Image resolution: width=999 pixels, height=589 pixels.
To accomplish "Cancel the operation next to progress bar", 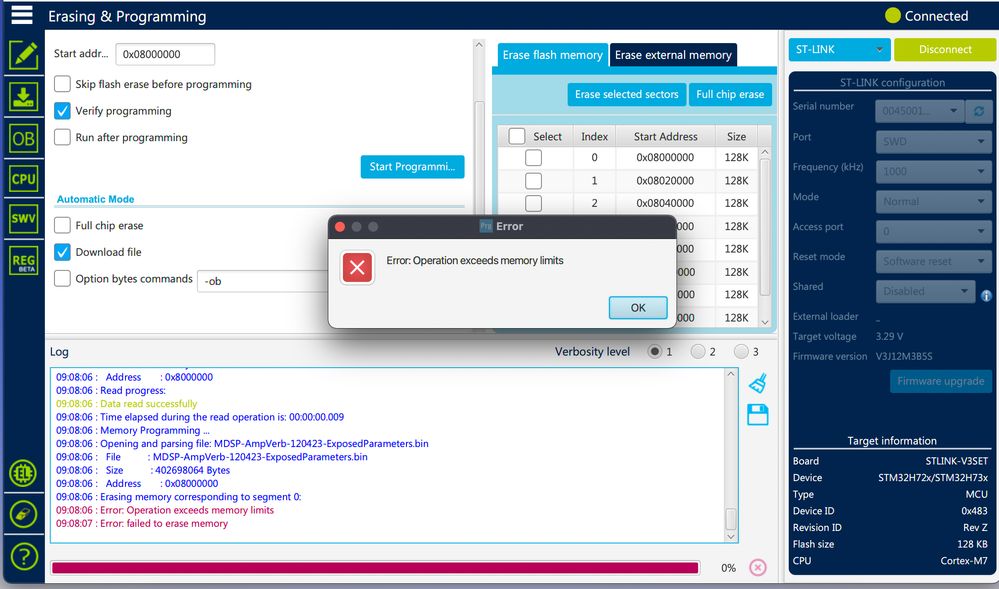I will [x=757, y=567].
